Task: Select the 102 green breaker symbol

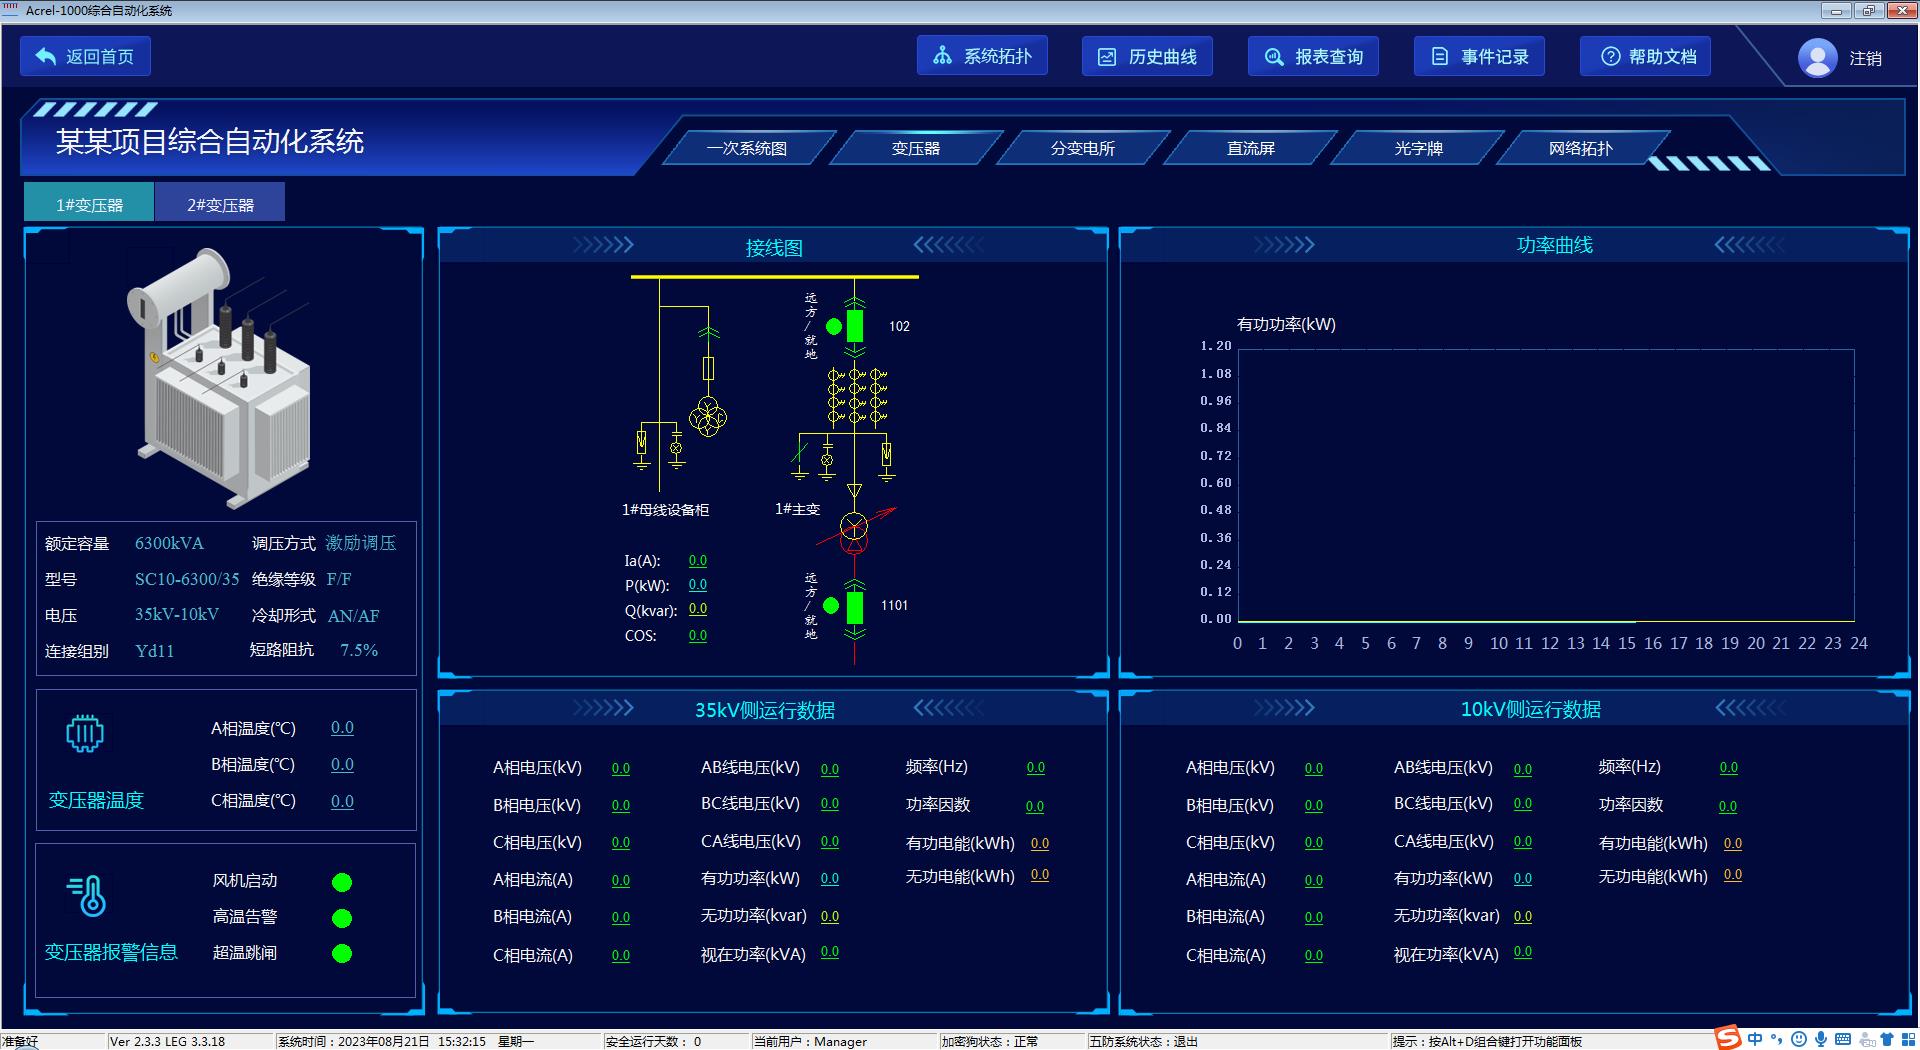Action: tap(855, 326)
